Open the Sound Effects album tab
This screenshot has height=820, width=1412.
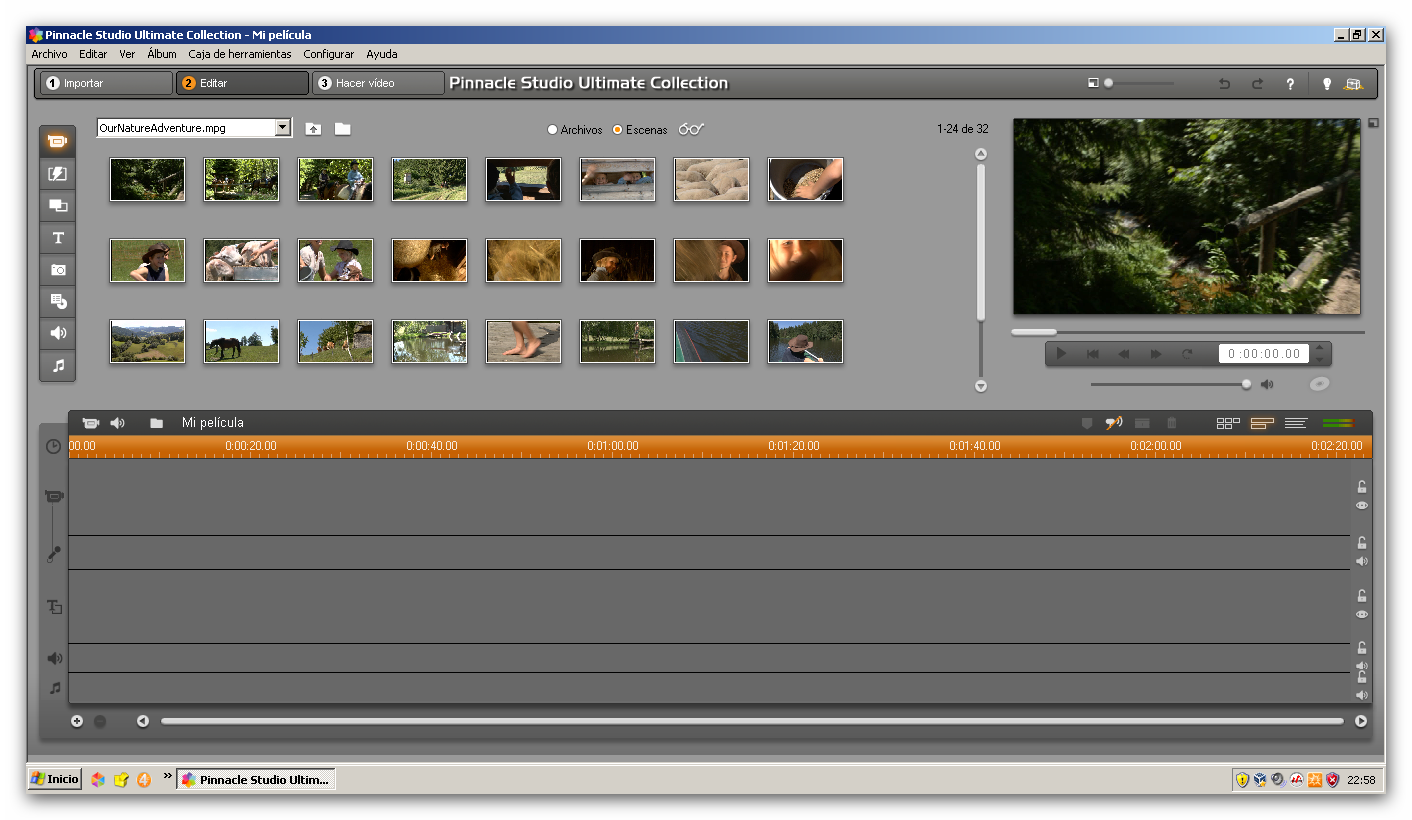click(x=58, y=333)
